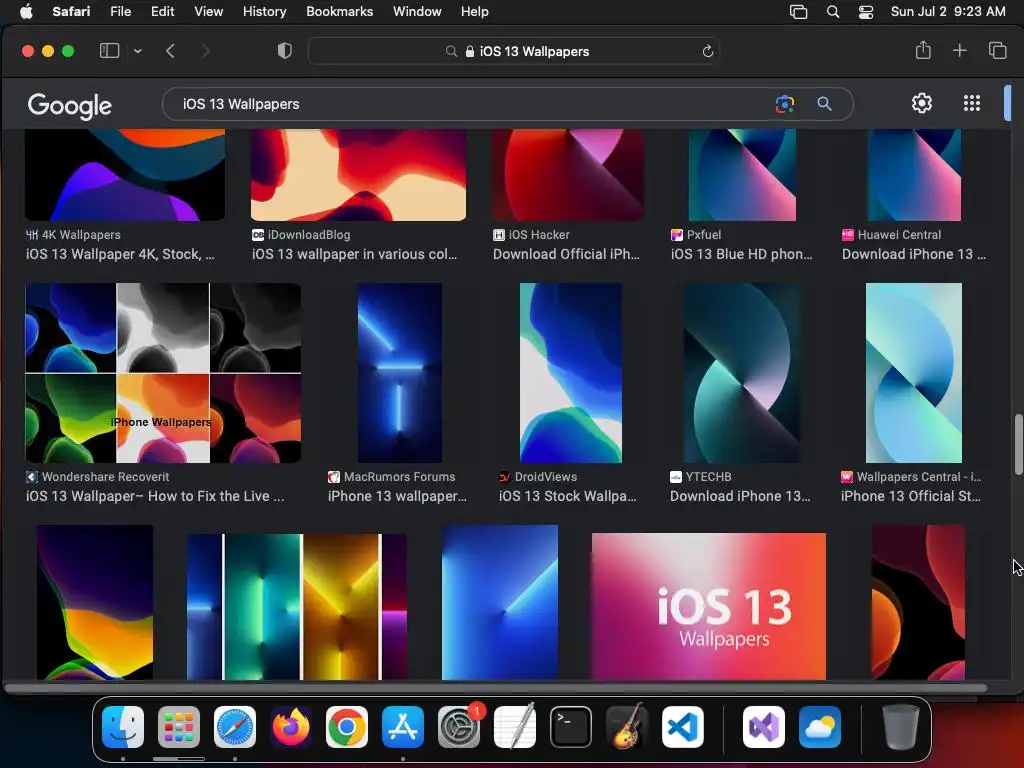Open Safari from the Dock
Viewport: 1024px width, 768px height.
point(235,727)
